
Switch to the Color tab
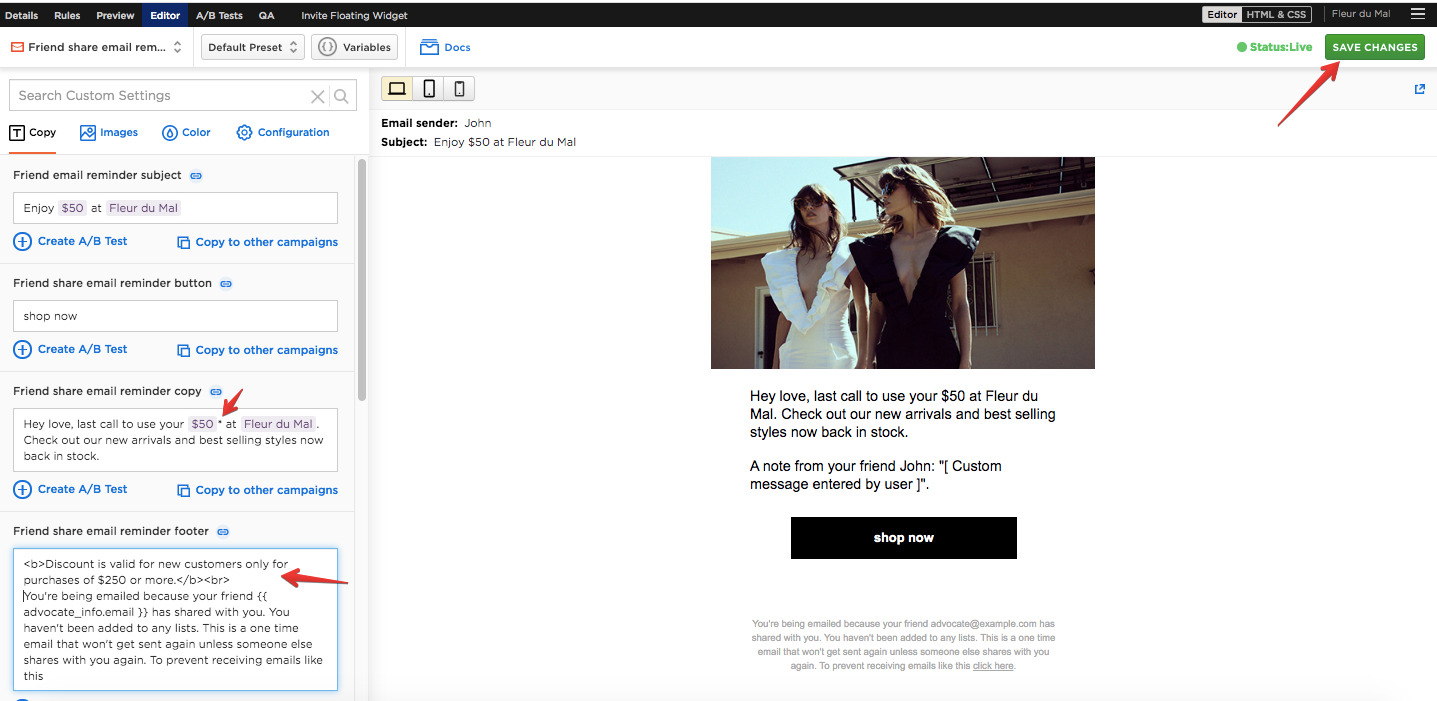coord(187,132)
